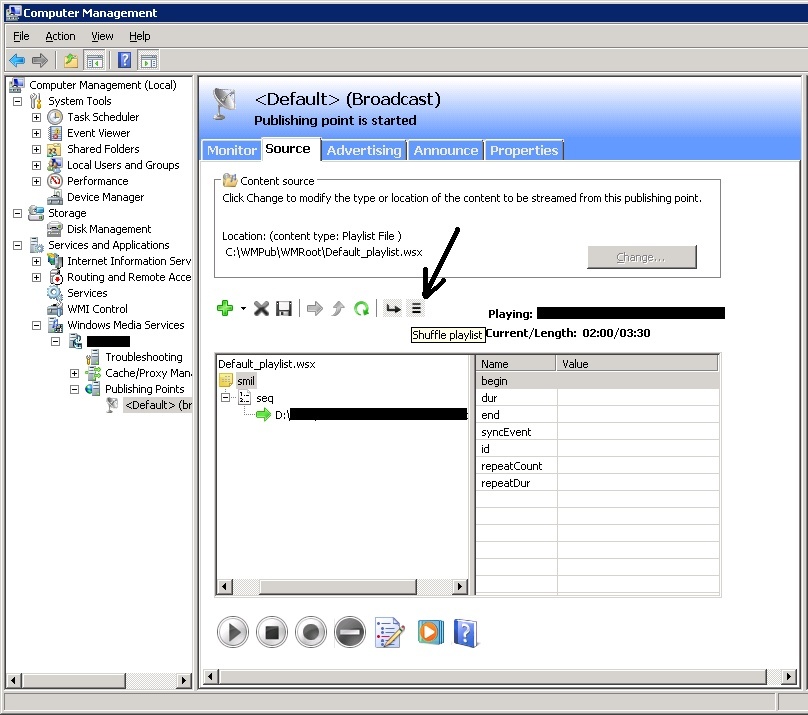This screenshot has width=808, height=715.
Task: Collapse Services and Applications node
Action: tap(18, 245)
